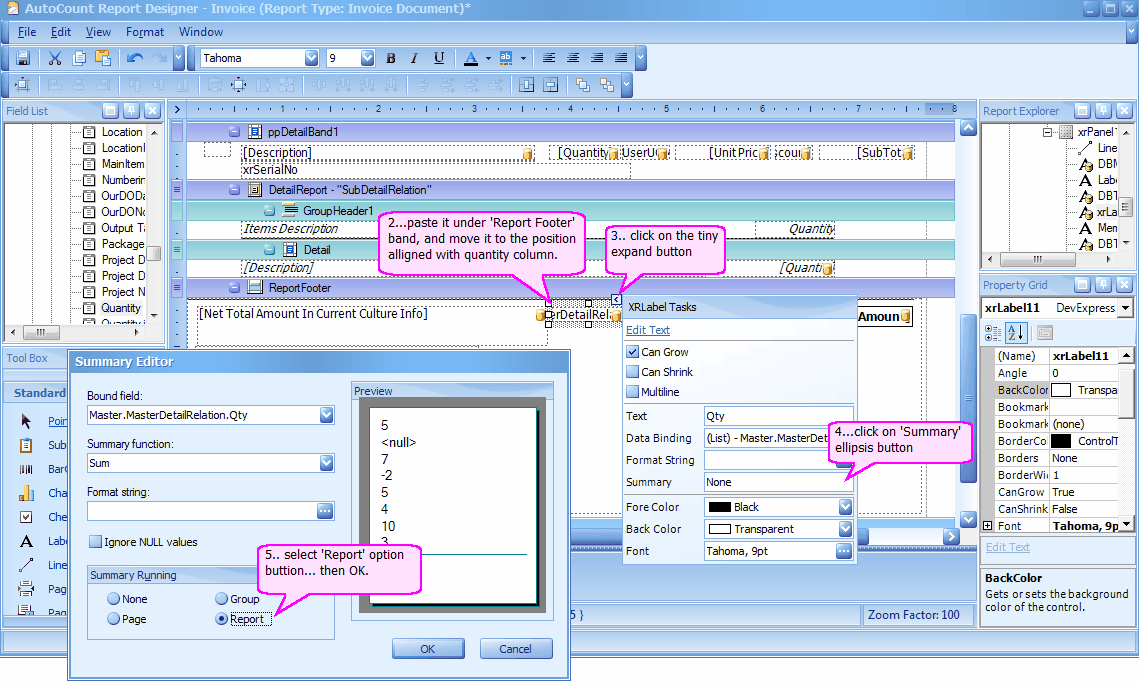Toggle the Multiline checkbox
Image resolution: width=1139 pixels, height=686 pixels.
coord(633,392)
